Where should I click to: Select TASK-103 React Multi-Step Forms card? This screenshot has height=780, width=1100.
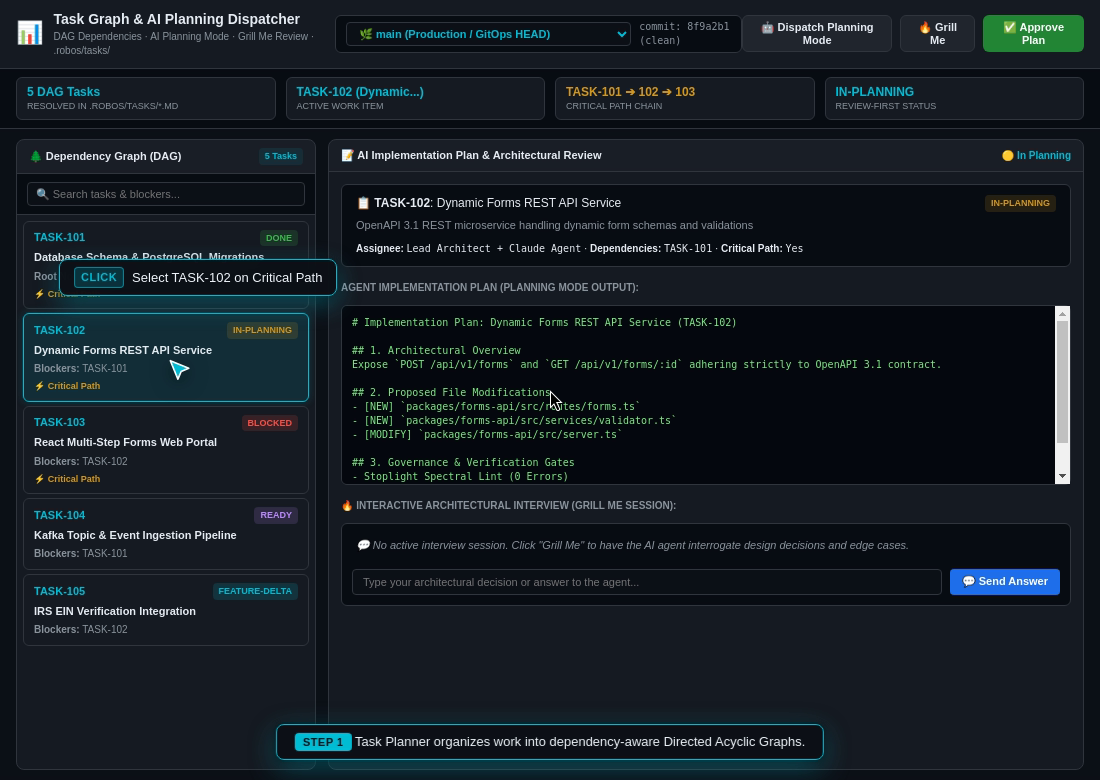(166, 450)
